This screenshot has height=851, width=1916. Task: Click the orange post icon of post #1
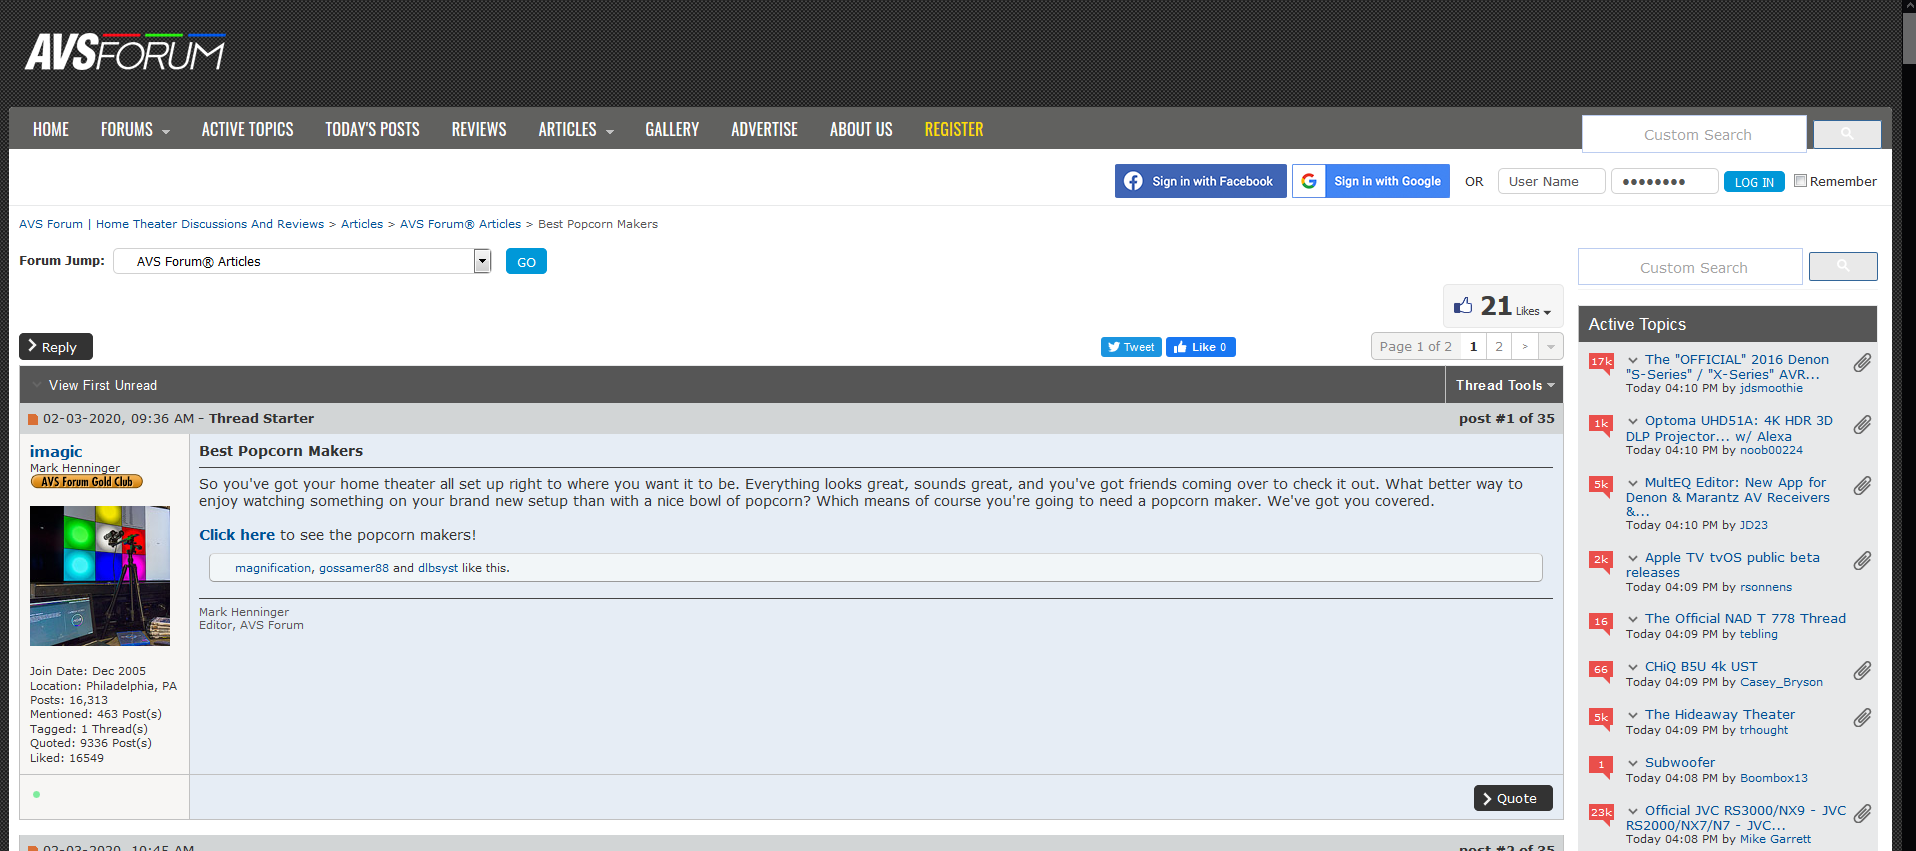coord(33,419)
